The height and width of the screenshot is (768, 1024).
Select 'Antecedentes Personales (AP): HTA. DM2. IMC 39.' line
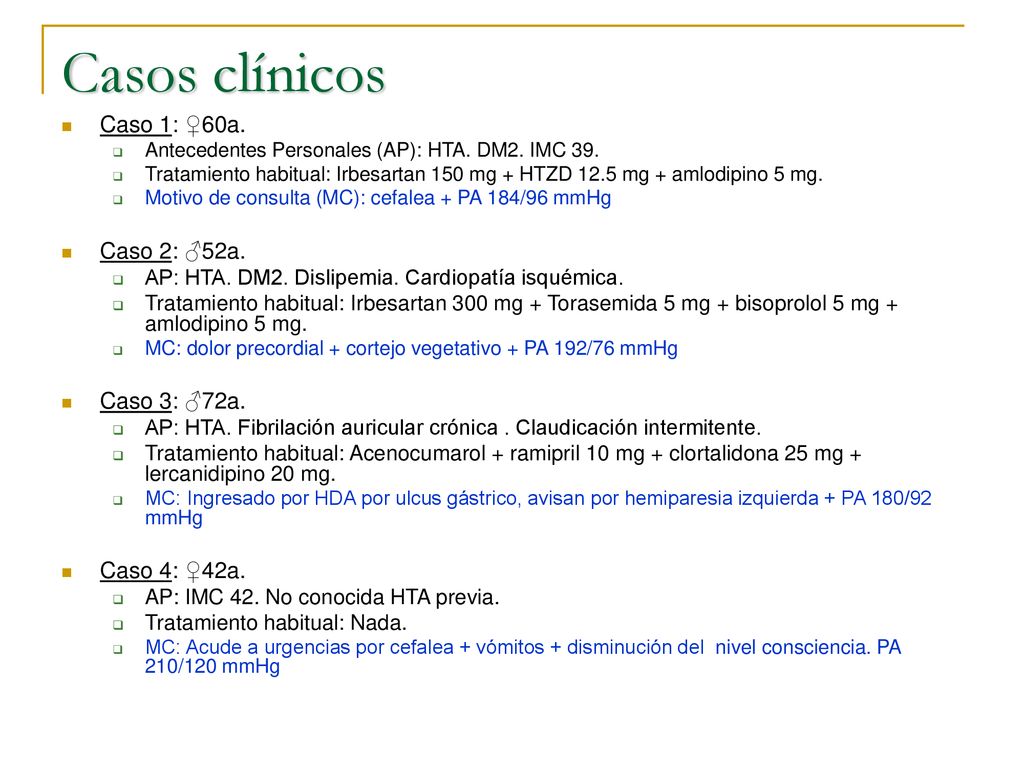click(x=372, y=150)
